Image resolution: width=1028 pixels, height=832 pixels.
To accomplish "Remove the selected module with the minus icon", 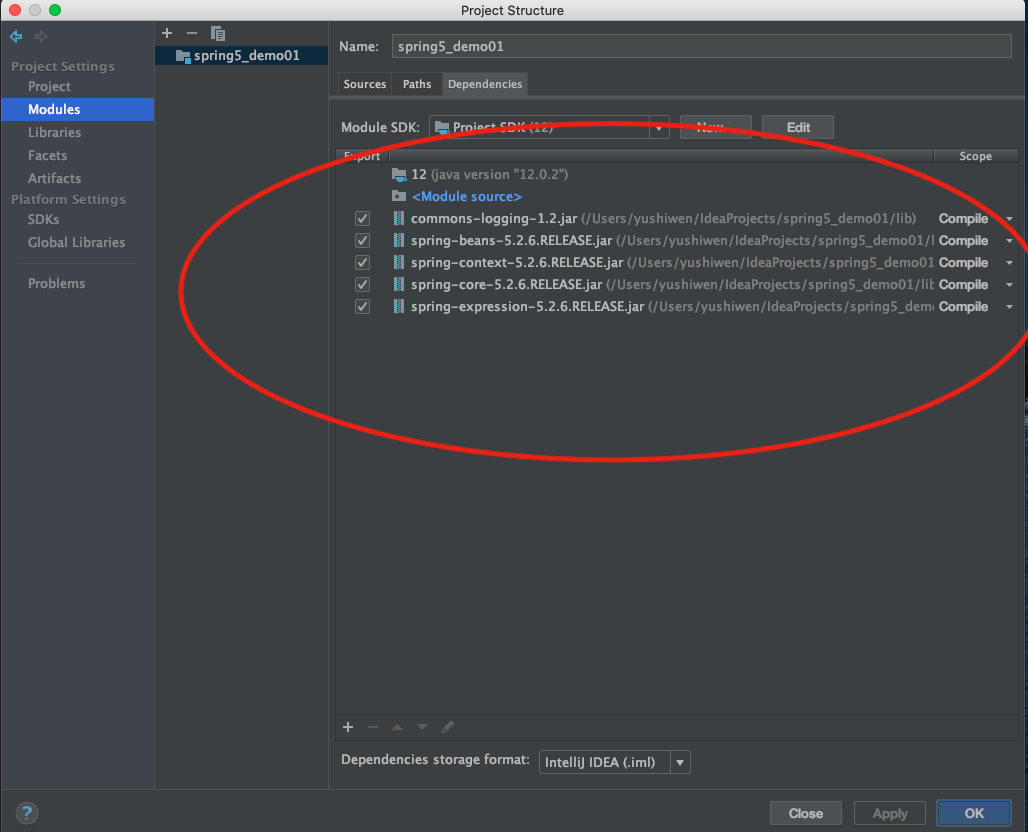I will tap(191, 33).
